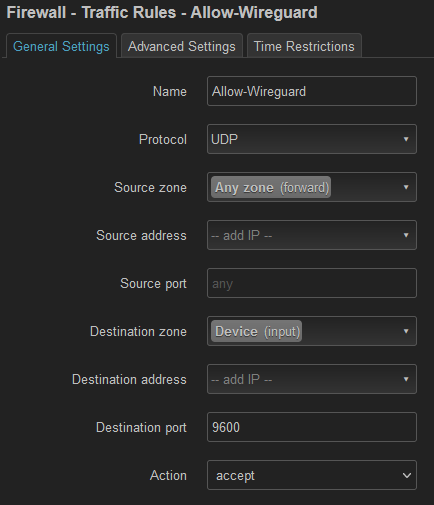Click the Destination port label

pos(141,427)
